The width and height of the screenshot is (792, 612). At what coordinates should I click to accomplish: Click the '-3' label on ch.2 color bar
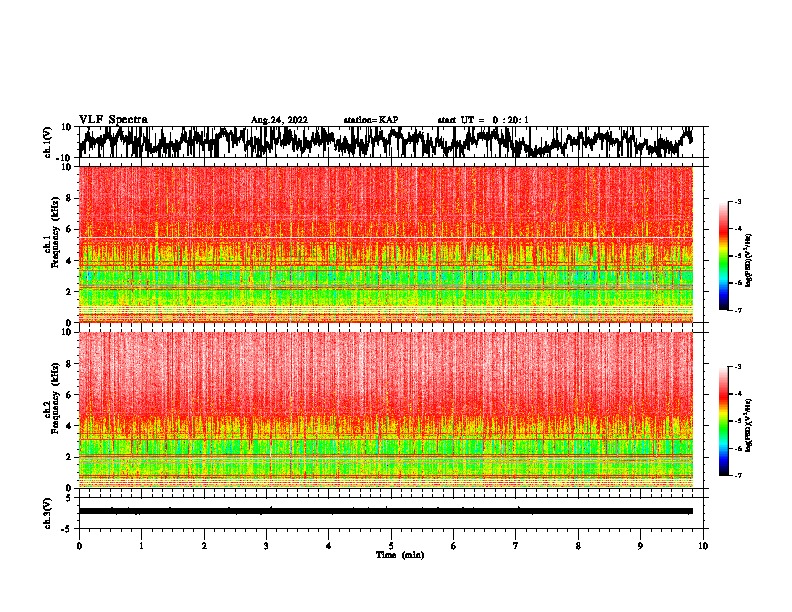pyautogui.click(x=737, y=367)
